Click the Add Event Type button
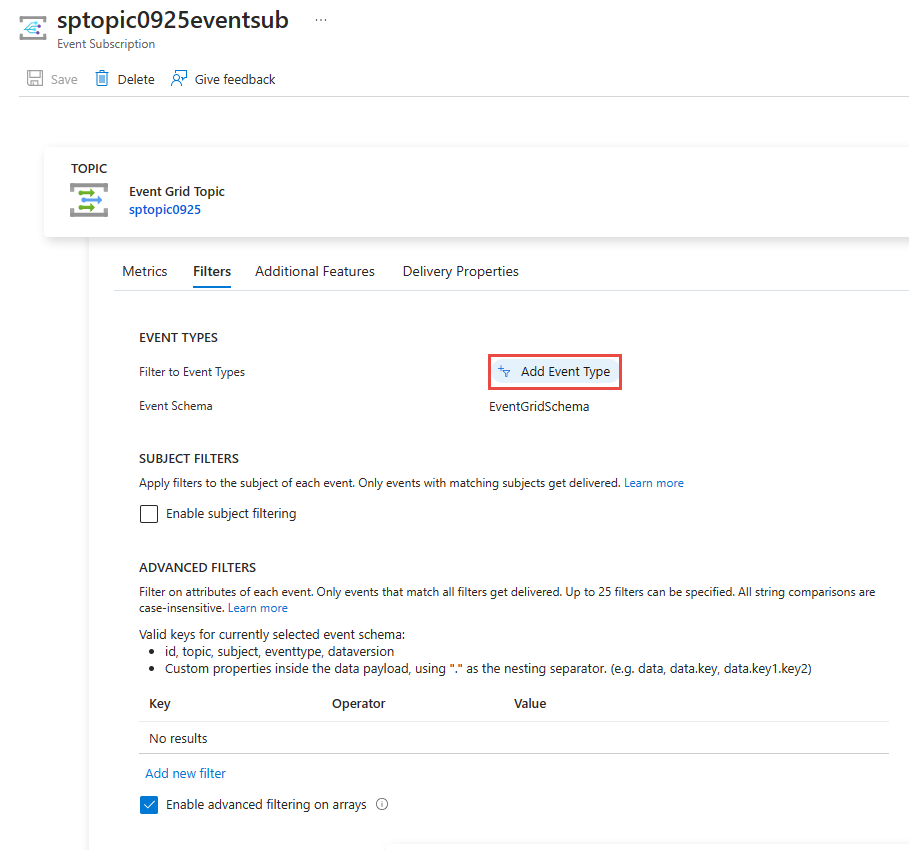909x850 pixels. pos(554,371)
